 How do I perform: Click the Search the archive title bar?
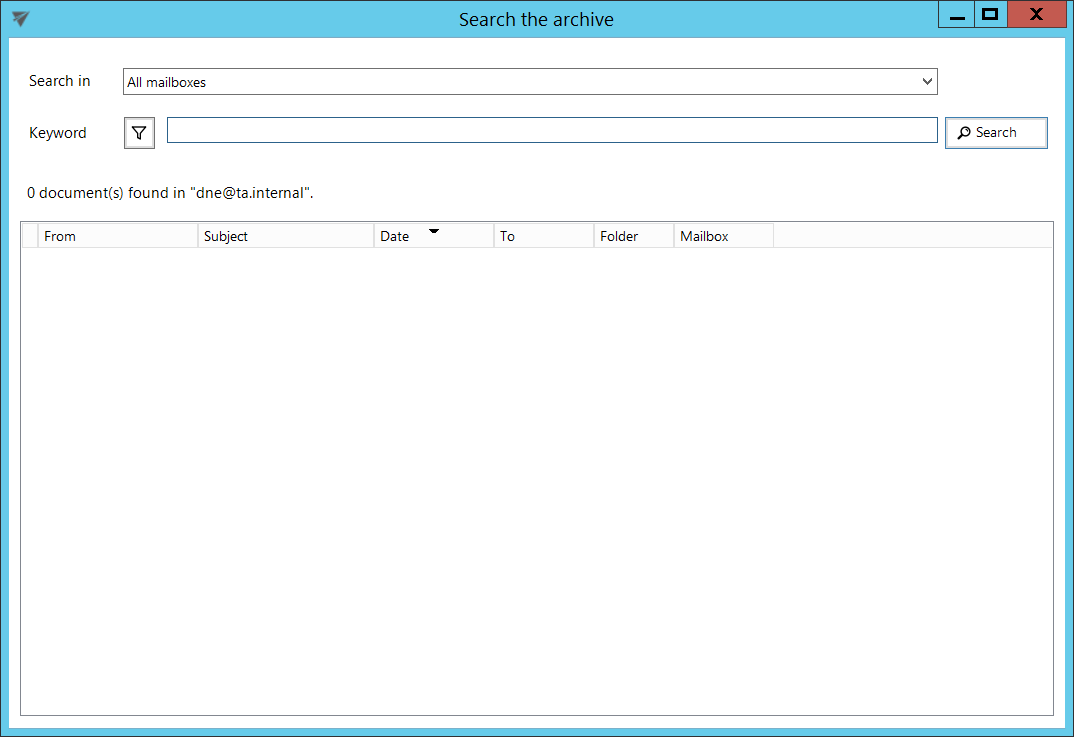tap(536, 19)
